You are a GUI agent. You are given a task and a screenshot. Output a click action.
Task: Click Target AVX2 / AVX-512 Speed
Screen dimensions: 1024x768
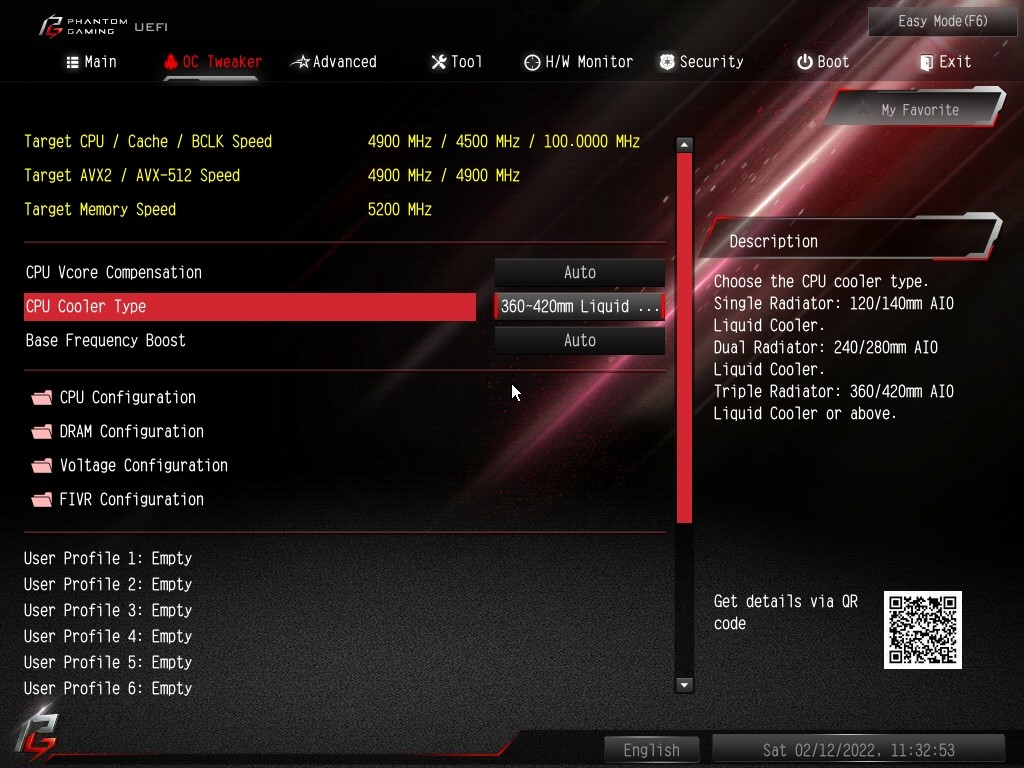click(x=132, y=176)
